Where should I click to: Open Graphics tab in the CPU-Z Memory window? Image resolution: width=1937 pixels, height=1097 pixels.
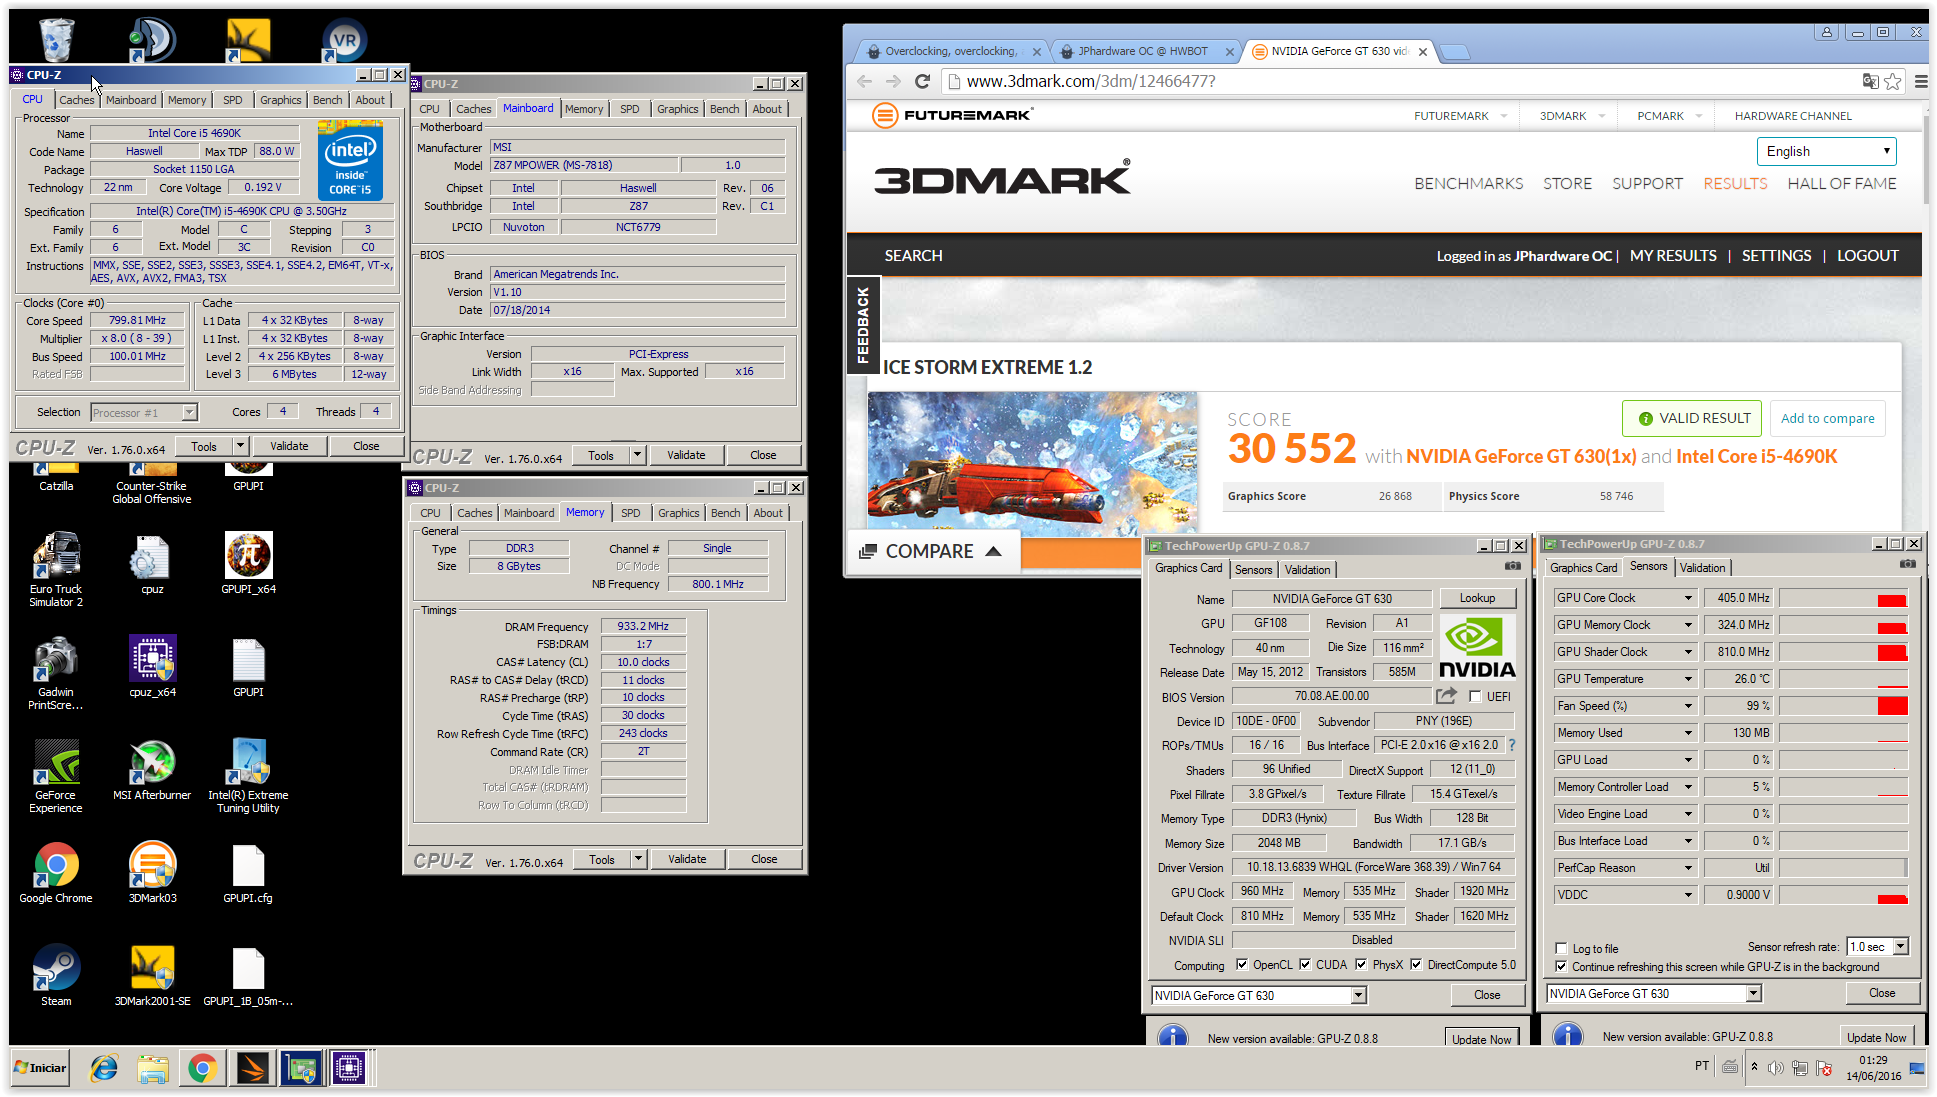[x=678, y=513]
